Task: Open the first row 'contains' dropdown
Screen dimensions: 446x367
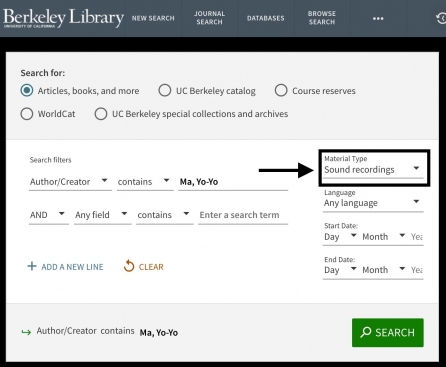Action: pos(145,182)
